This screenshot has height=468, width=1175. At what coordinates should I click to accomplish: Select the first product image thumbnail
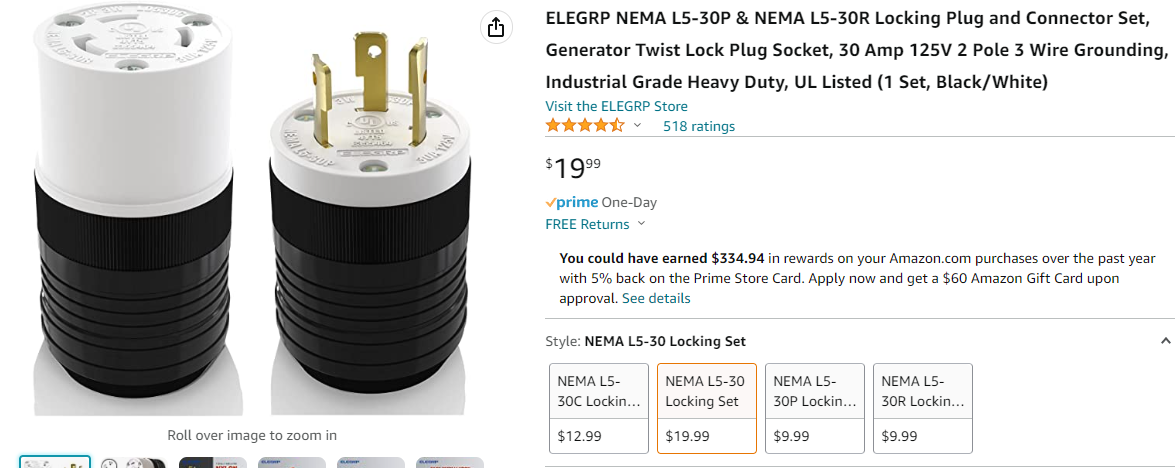click(55, 462)
